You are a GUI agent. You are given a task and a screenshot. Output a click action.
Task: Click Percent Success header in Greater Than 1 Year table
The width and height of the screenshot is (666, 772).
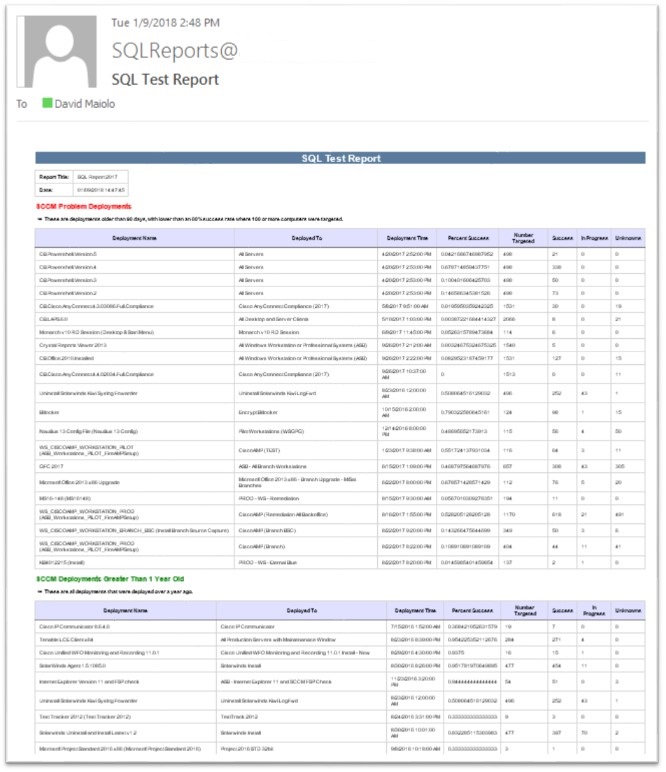click(x=472, y=611)
